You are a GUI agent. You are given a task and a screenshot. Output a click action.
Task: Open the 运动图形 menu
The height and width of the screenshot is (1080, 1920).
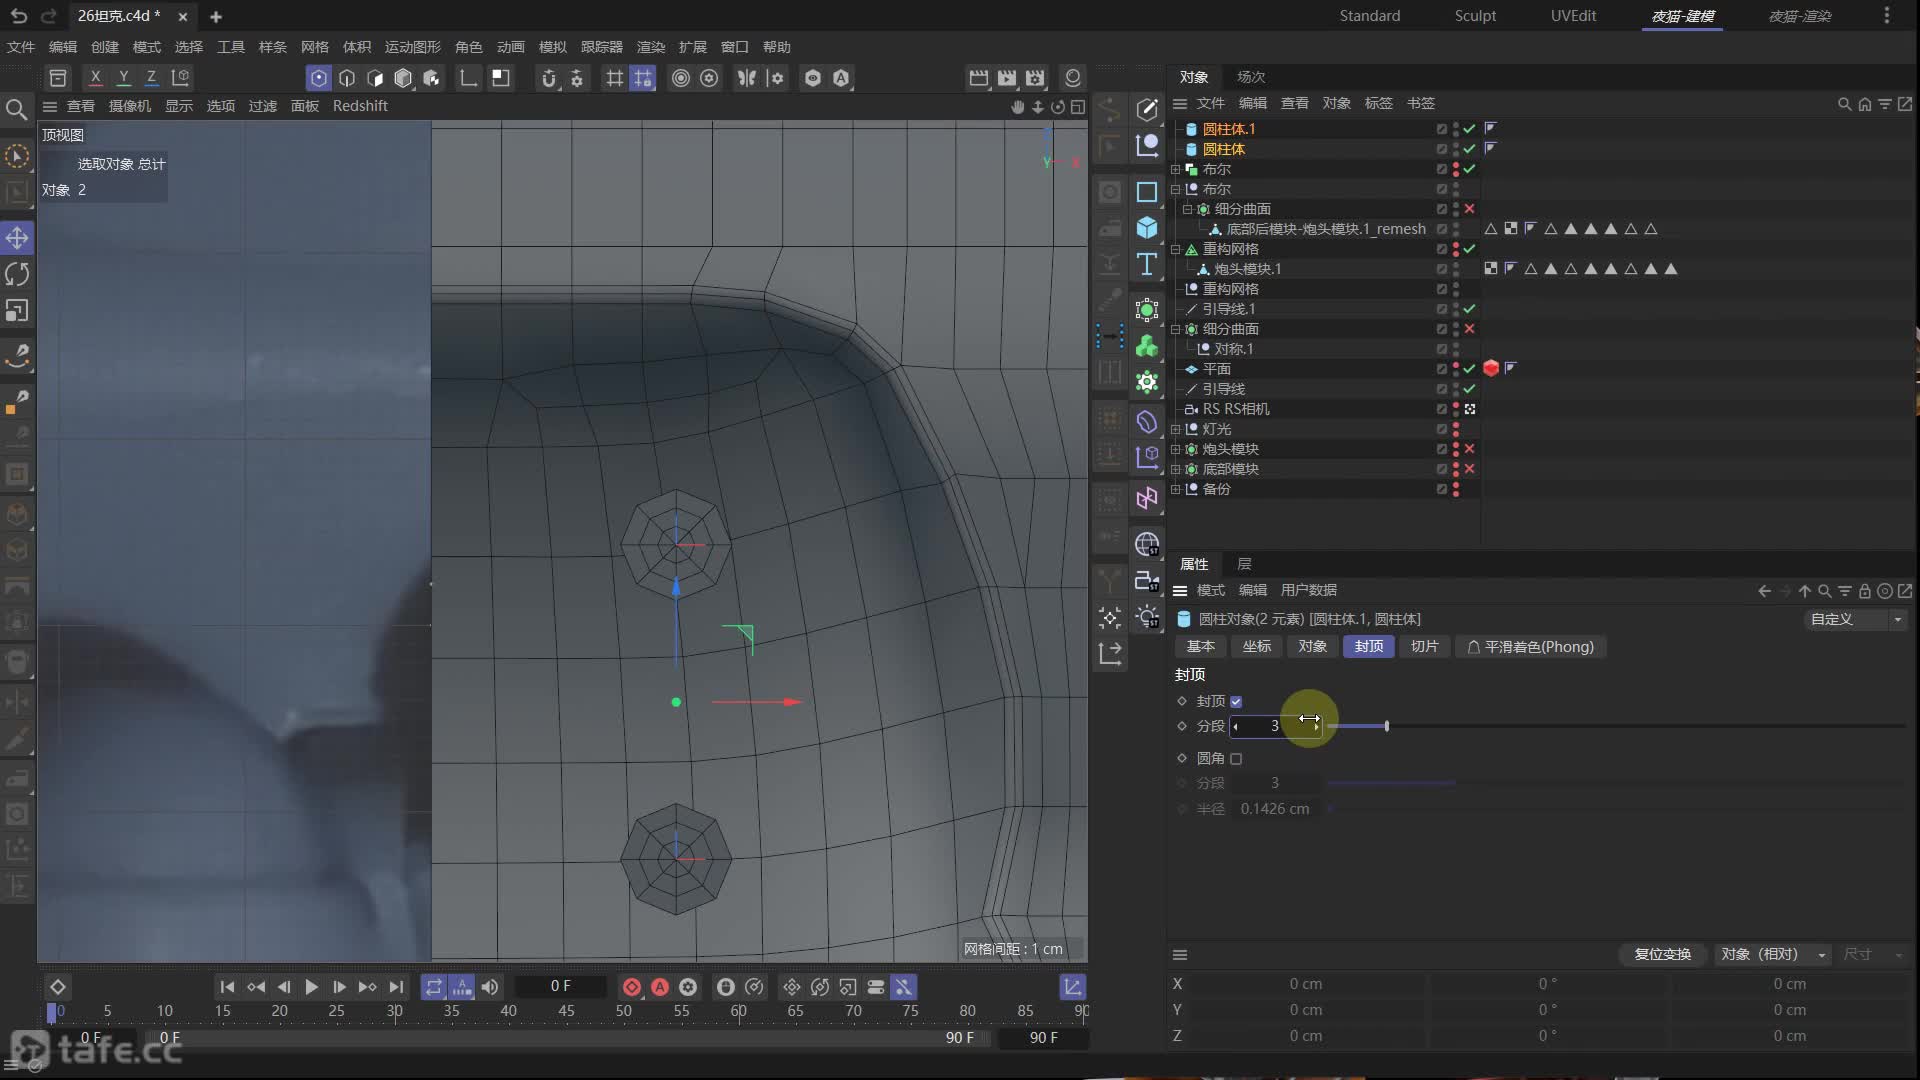(x=412, y=47)
